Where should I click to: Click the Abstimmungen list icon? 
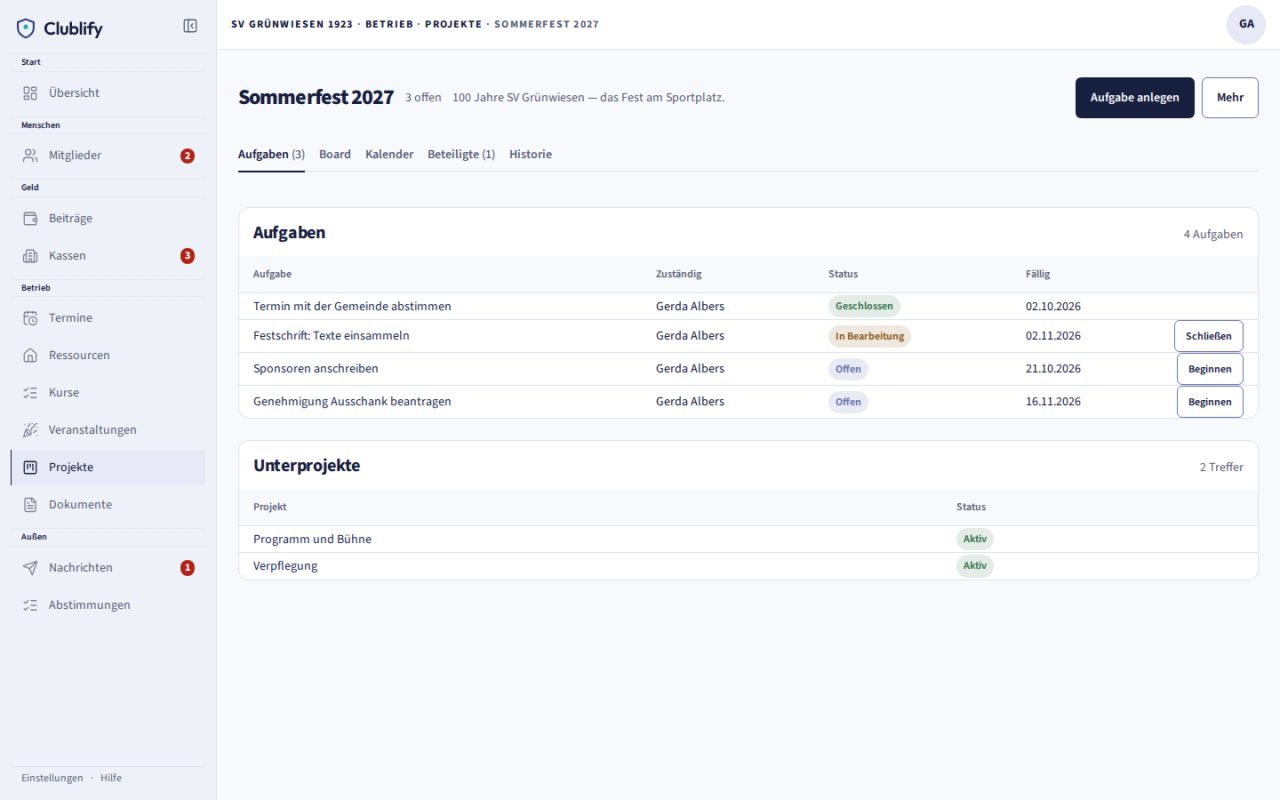coord(30,605)
